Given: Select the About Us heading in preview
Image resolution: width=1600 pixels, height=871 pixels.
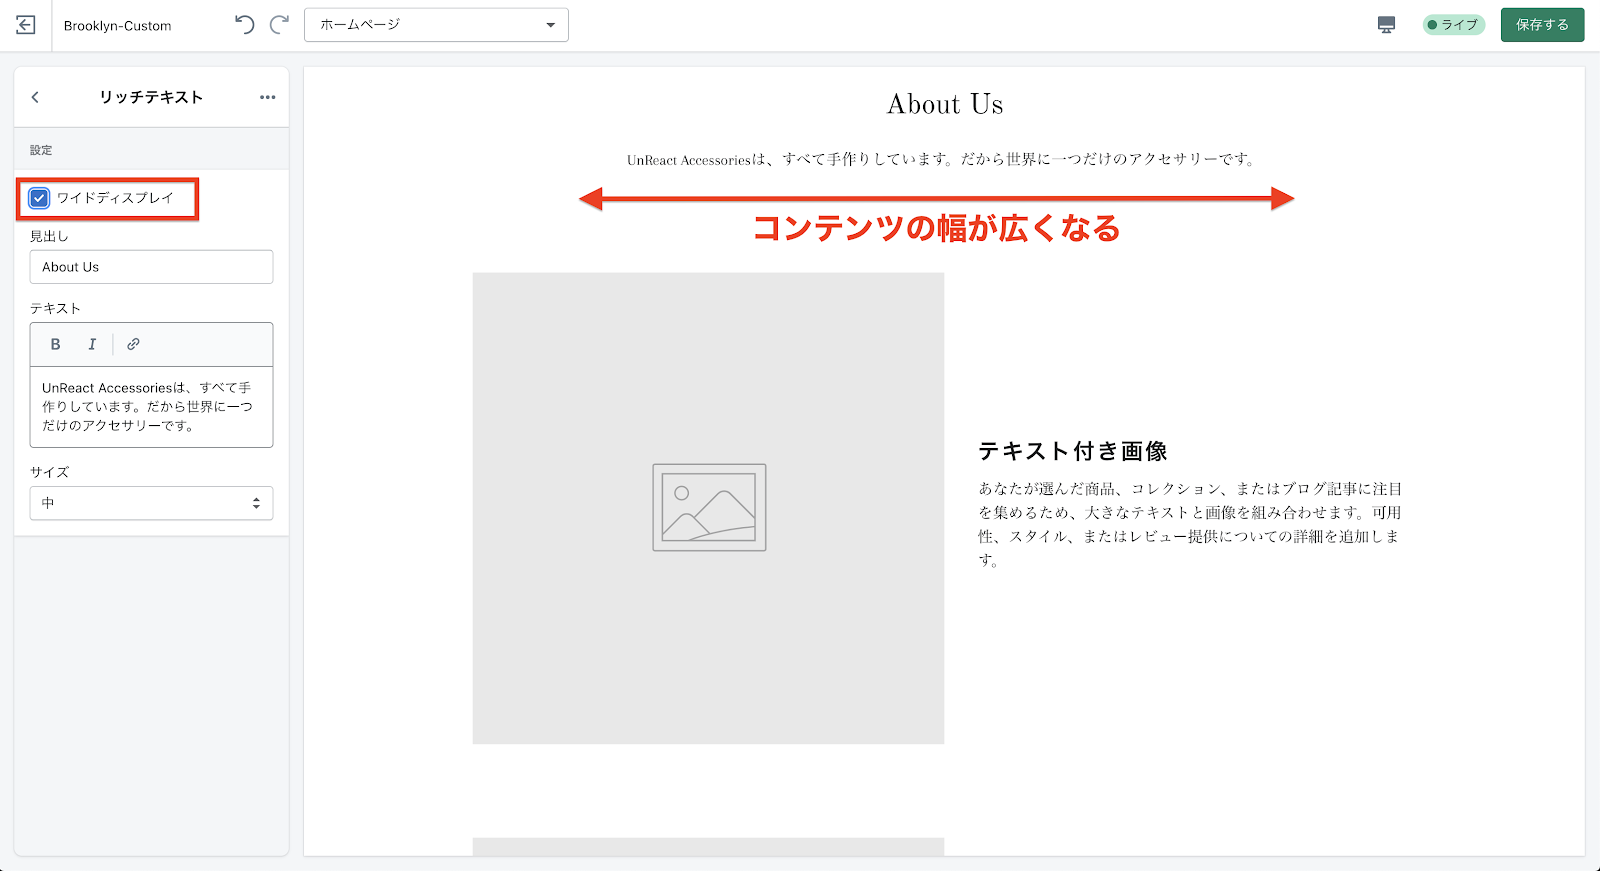Looking at the screenshot, I should click(x=945, y=104).
